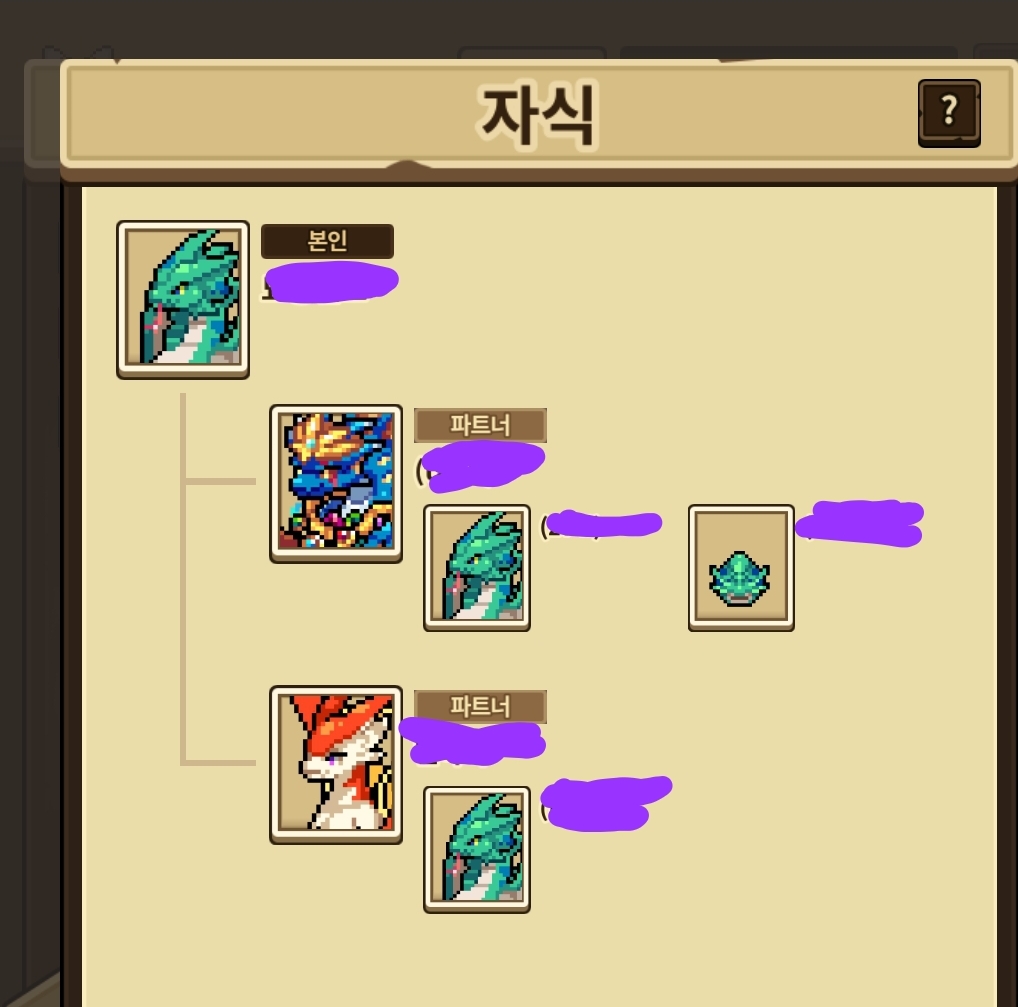Select the blue and gold dragon partner portrait
This screenshot has width=1018, height=1007.
pyautogui.click(x=336, y=484)
